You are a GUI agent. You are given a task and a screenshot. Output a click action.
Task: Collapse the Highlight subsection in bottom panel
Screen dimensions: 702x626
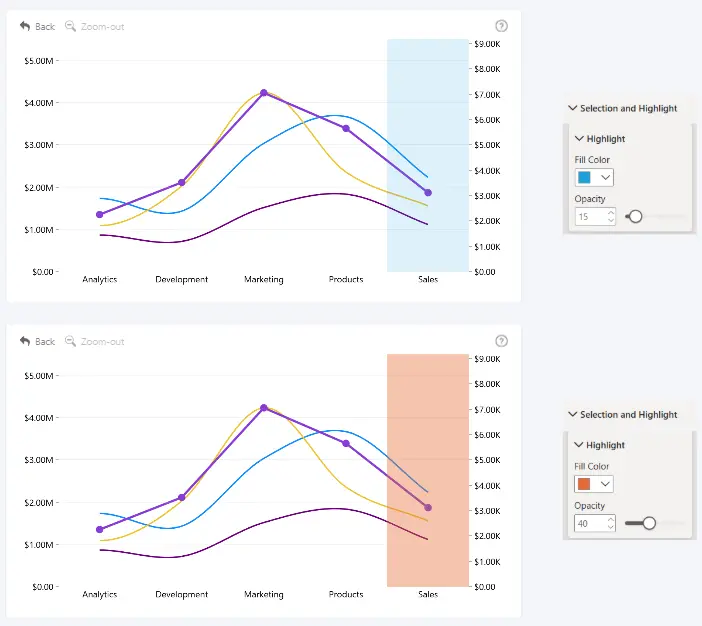pyautogui.click(x=578, y=445)
